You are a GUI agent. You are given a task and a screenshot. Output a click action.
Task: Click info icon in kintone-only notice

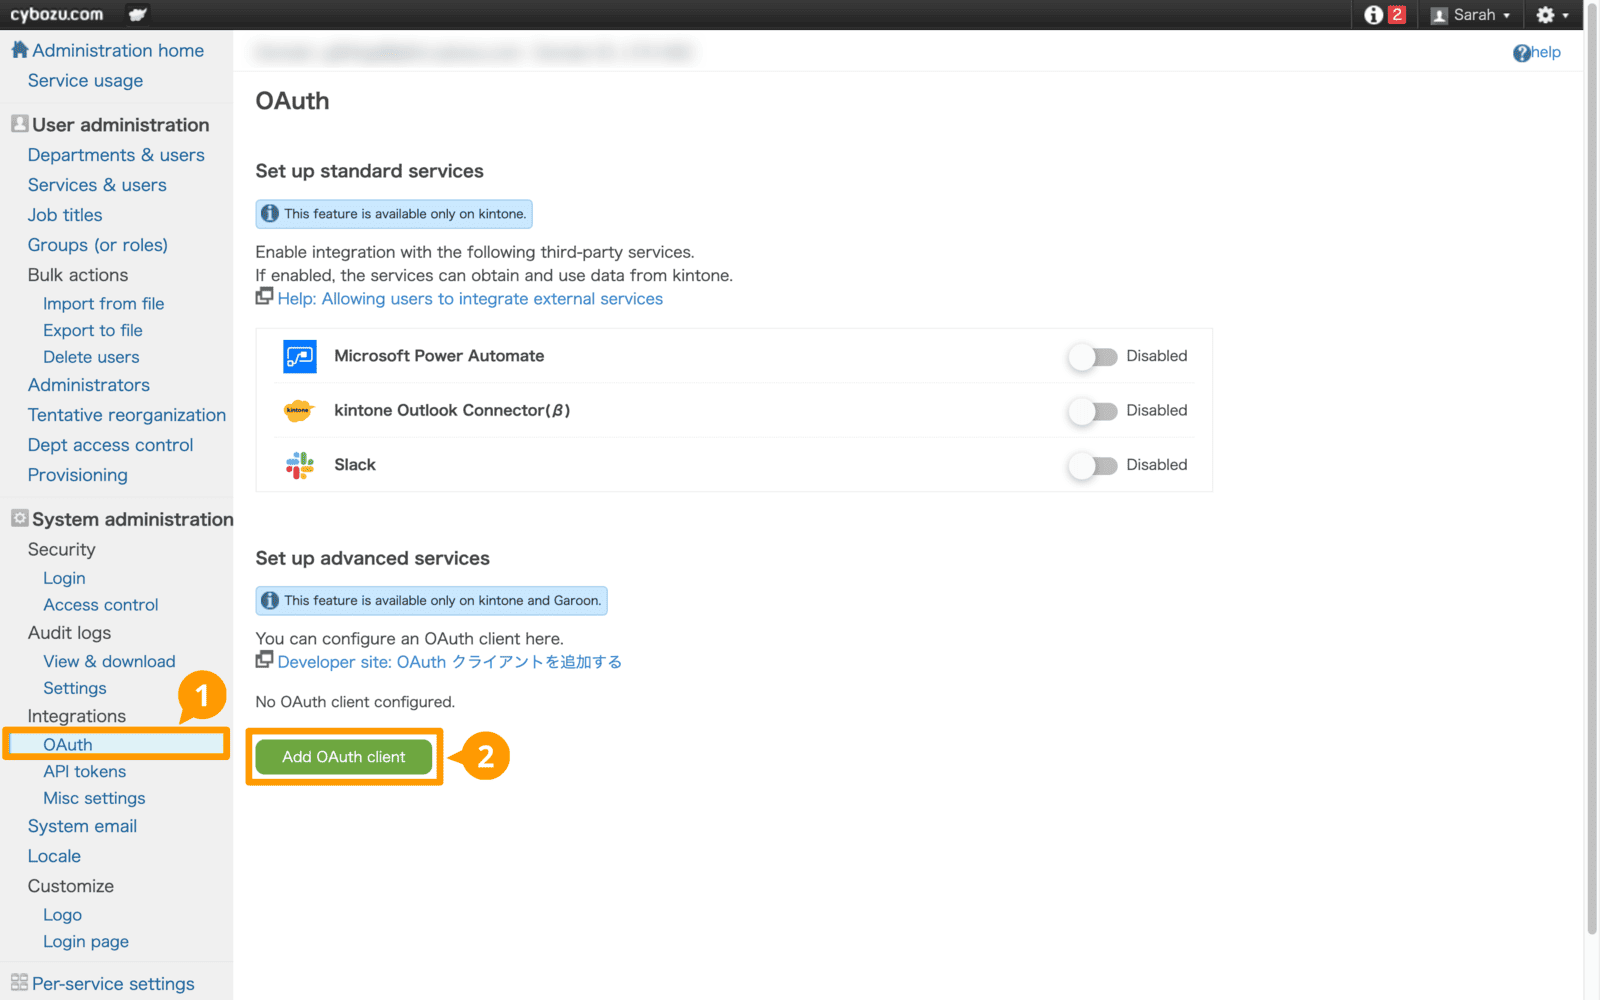coord(269,214)
